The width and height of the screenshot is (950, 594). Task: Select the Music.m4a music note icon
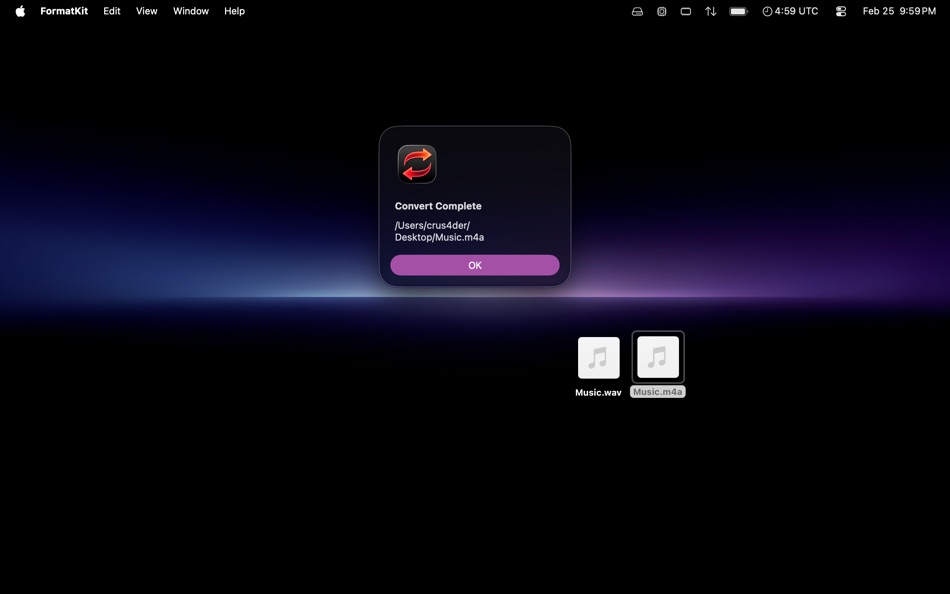657,357
